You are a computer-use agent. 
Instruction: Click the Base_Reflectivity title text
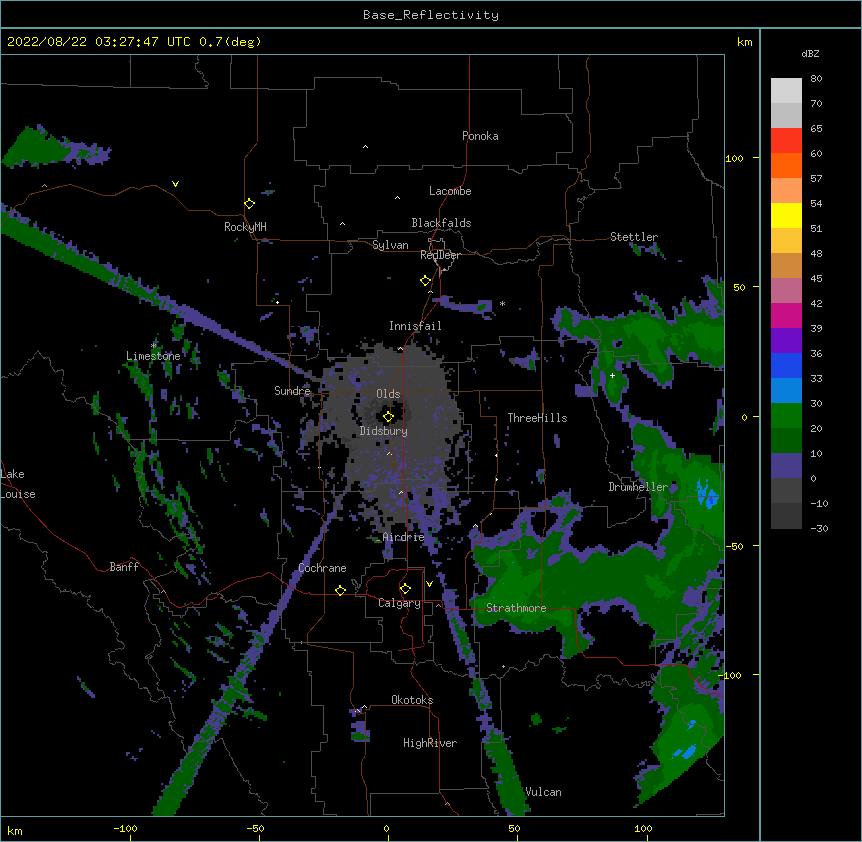431,15
